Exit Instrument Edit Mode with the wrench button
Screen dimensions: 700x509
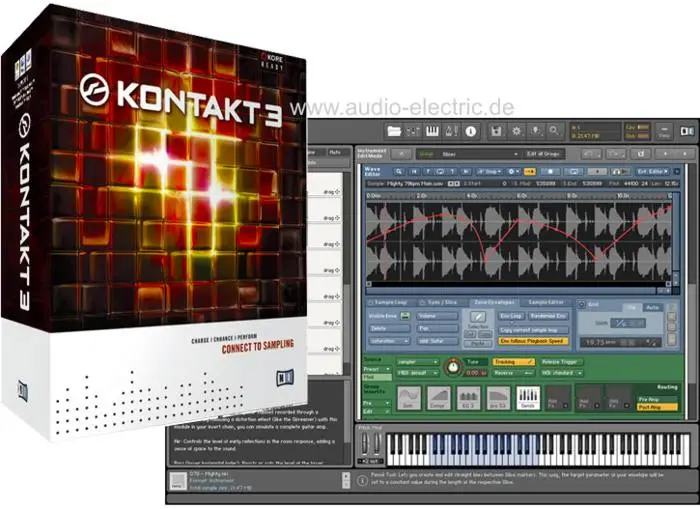tap(401, 154)
